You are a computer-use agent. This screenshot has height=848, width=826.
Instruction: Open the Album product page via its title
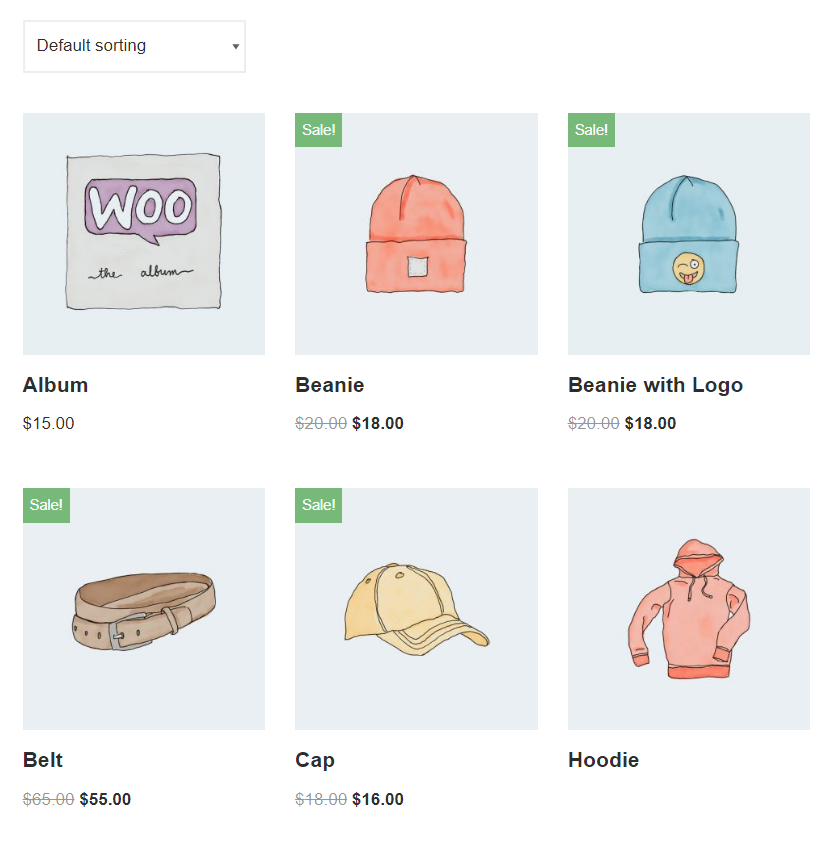point(55,385)
